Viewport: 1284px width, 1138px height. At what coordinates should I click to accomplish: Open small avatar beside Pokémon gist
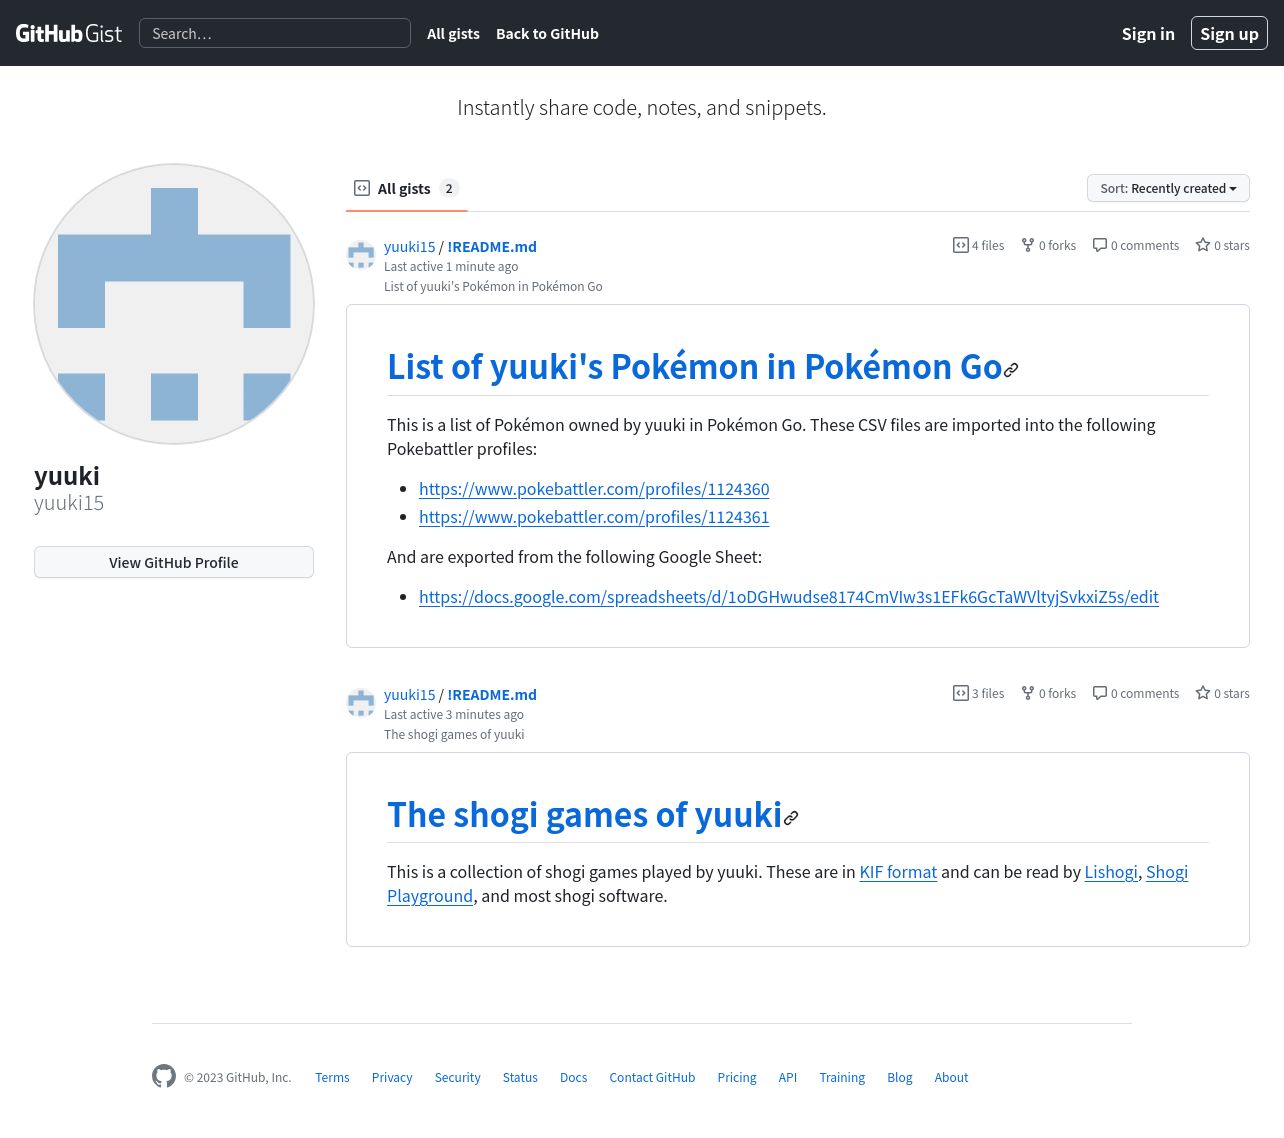click(361, 255)
